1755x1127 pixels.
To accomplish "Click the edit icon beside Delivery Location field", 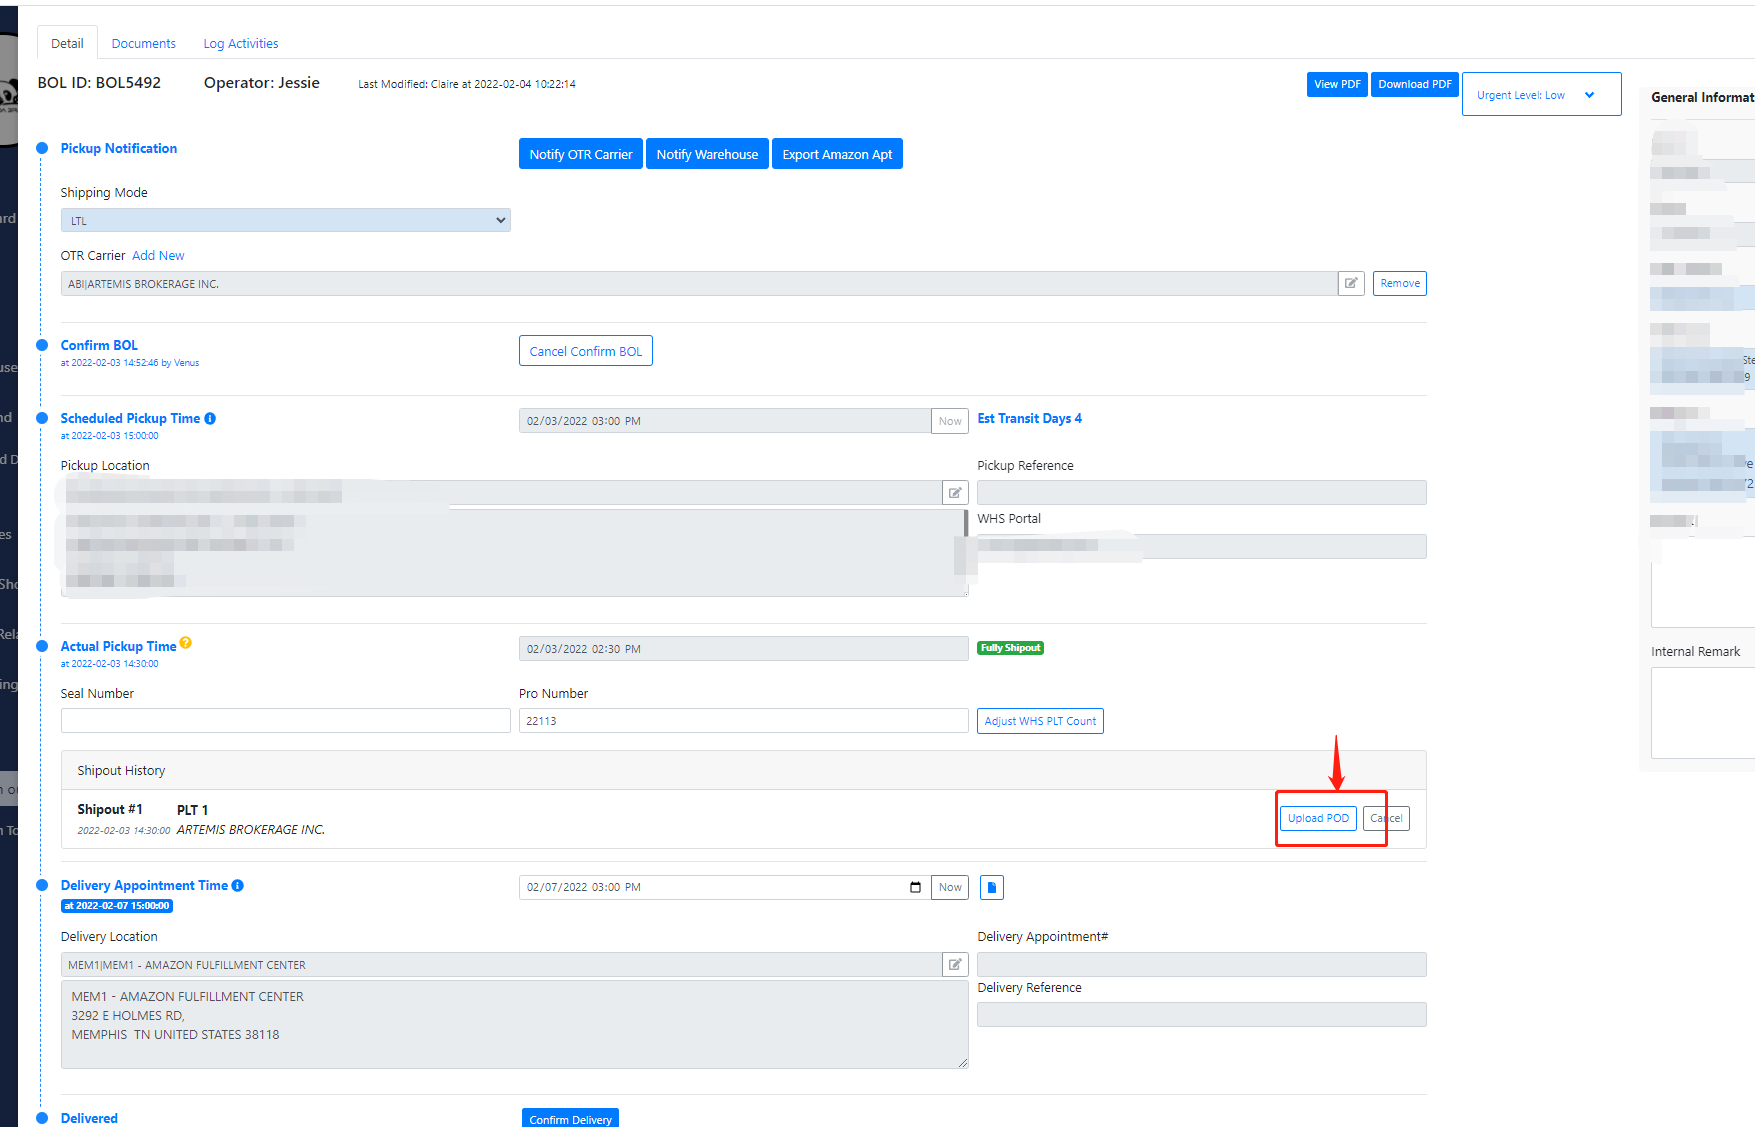I will tap(955, 965).
